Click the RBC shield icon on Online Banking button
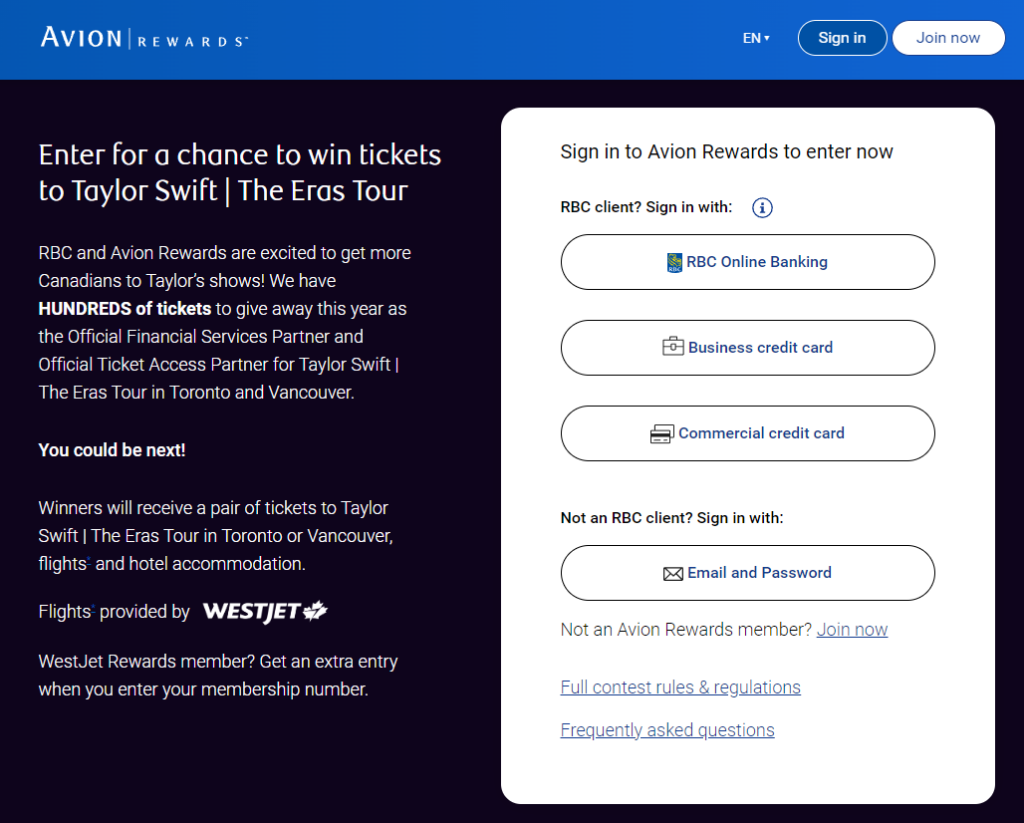The height and width of the screenshot is (823, 1024). (675, 261)
